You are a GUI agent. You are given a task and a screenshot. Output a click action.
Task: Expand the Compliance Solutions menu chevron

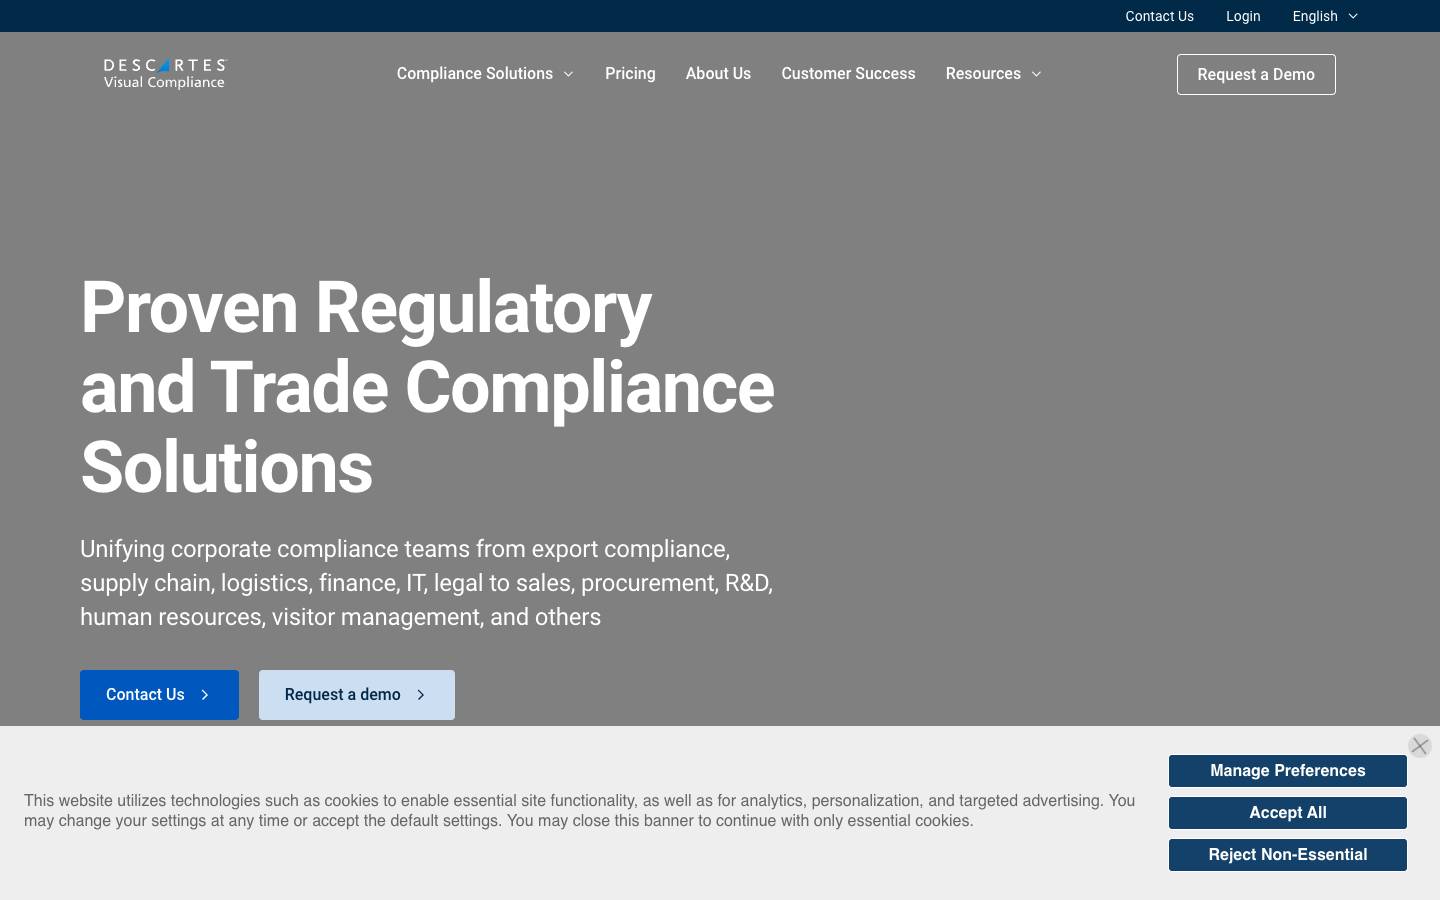click(x=568, y=74)
